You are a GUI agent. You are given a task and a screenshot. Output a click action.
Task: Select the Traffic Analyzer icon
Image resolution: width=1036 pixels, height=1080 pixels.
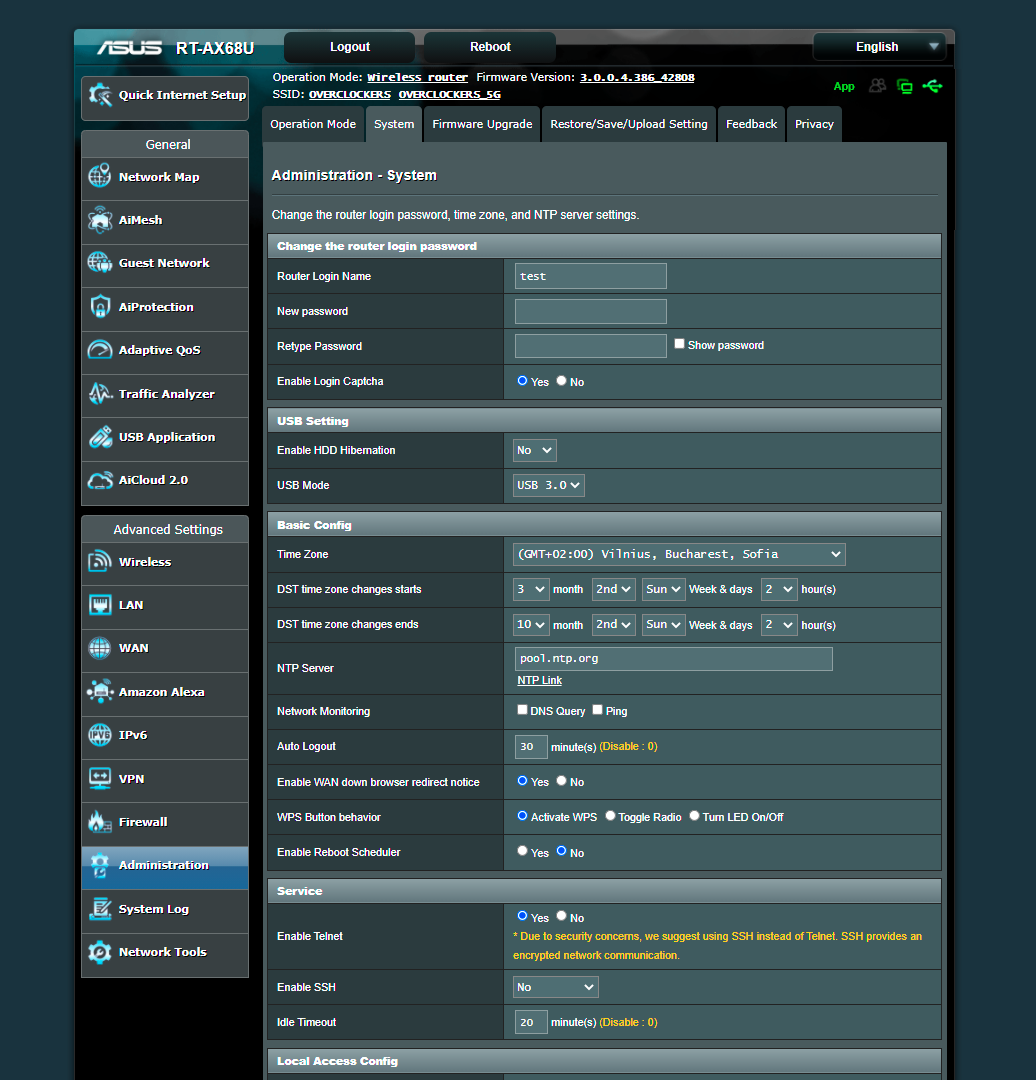pyautogui.click(x=100, y=394)
